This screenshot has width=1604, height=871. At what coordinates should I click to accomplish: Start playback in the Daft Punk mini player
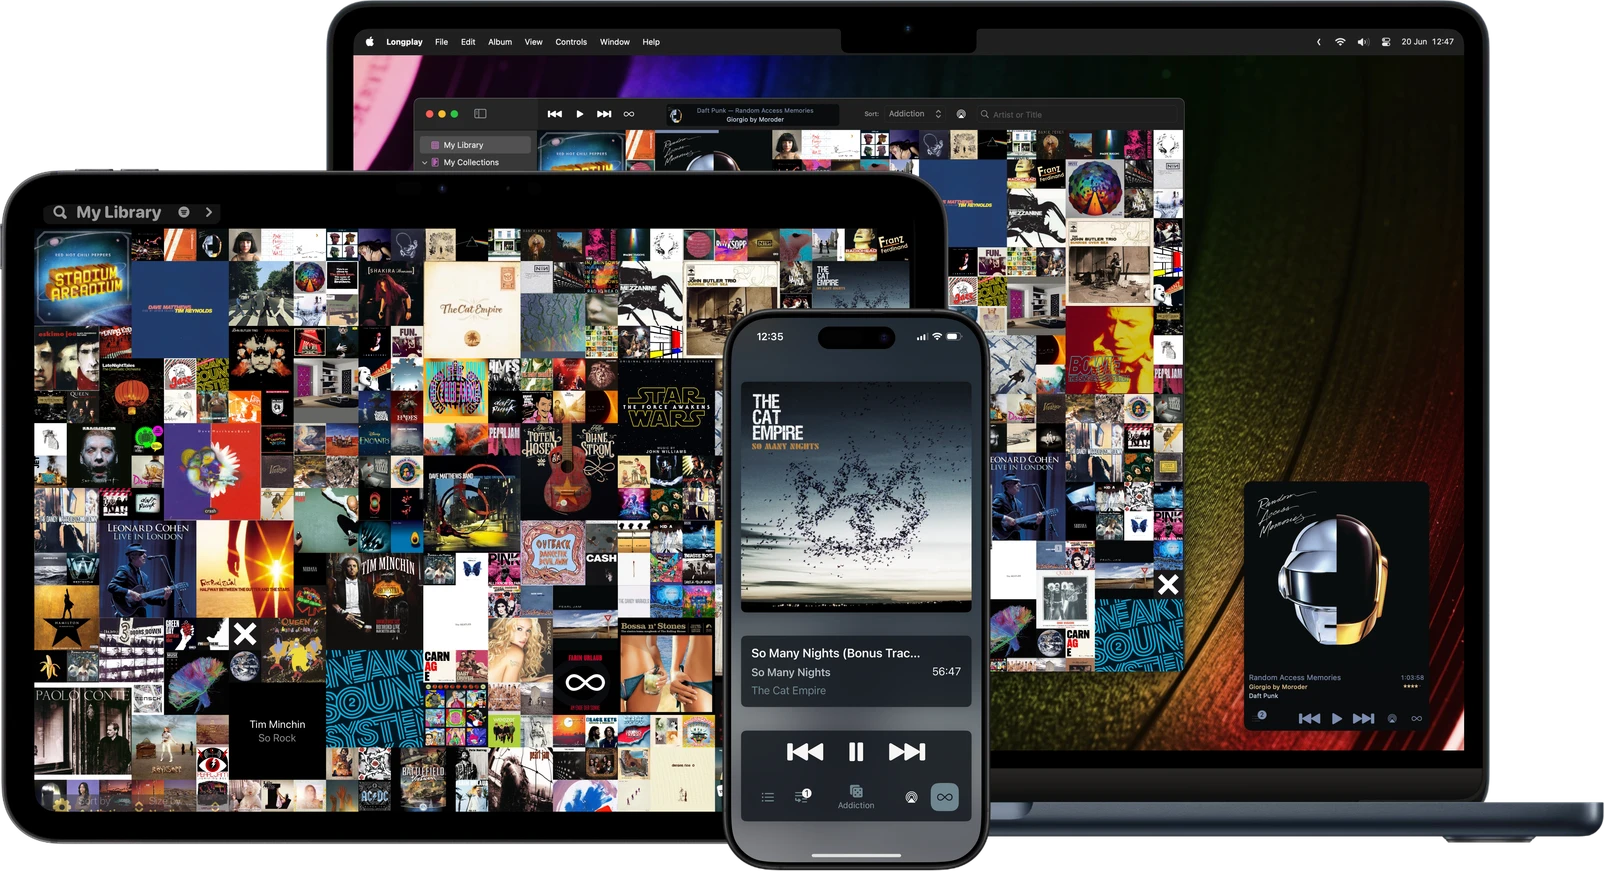coord(1337,718)
